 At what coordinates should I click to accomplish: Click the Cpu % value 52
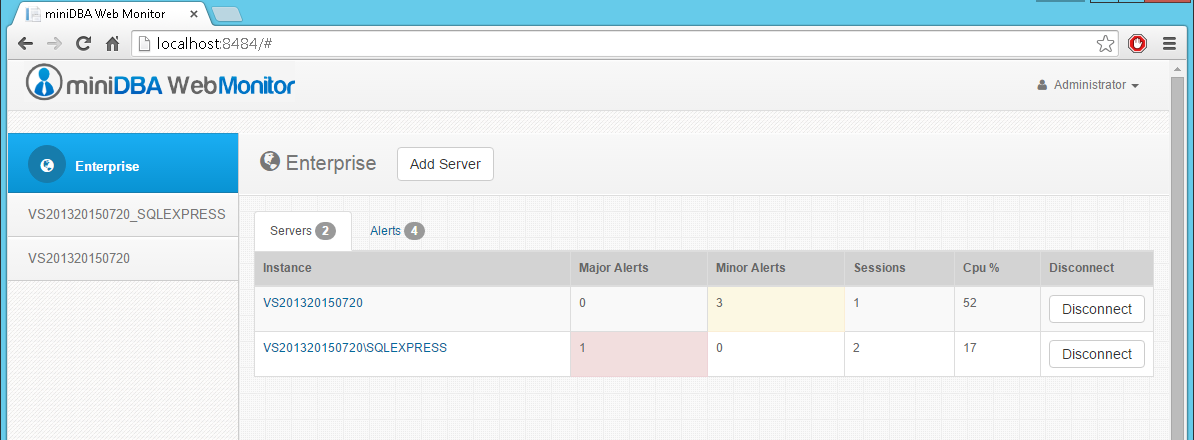pos(969,303)
